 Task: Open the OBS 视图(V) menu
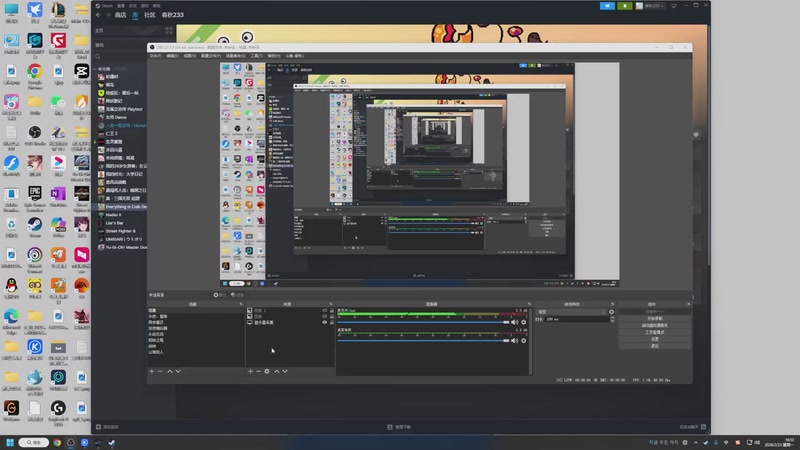coord(190,56)
